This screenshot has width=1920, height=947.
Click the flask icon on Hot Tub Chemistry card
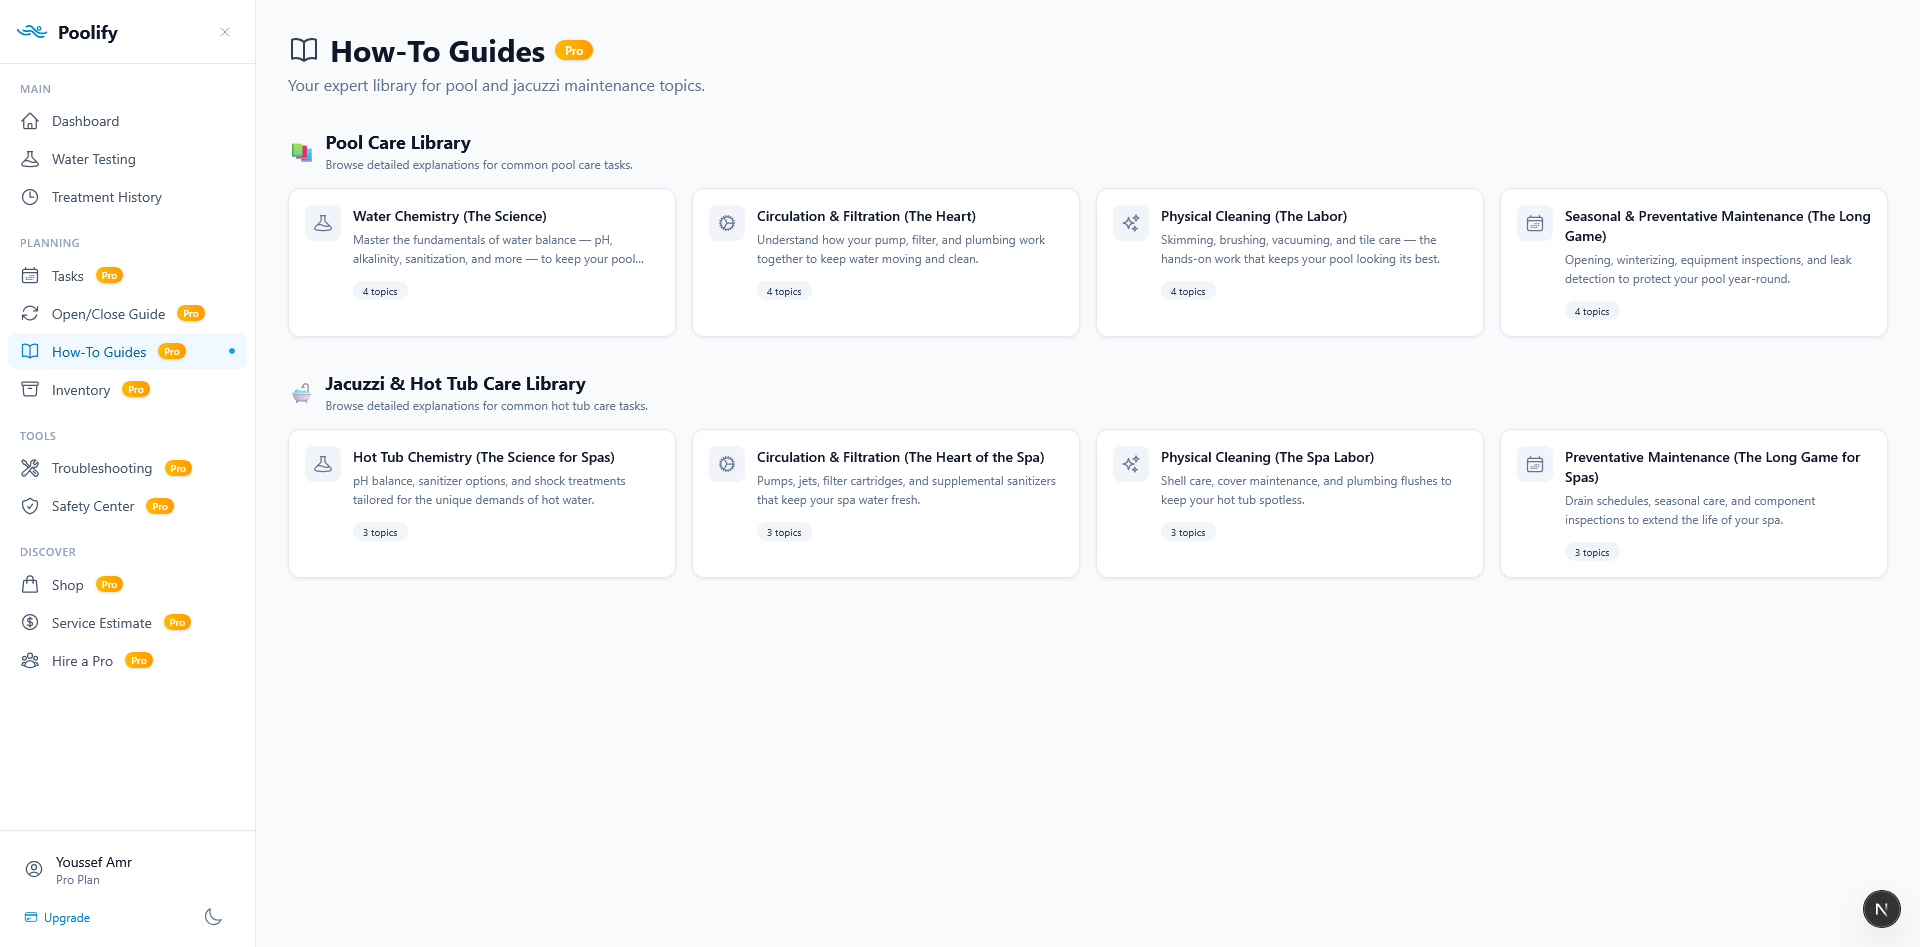coord(323,464)
